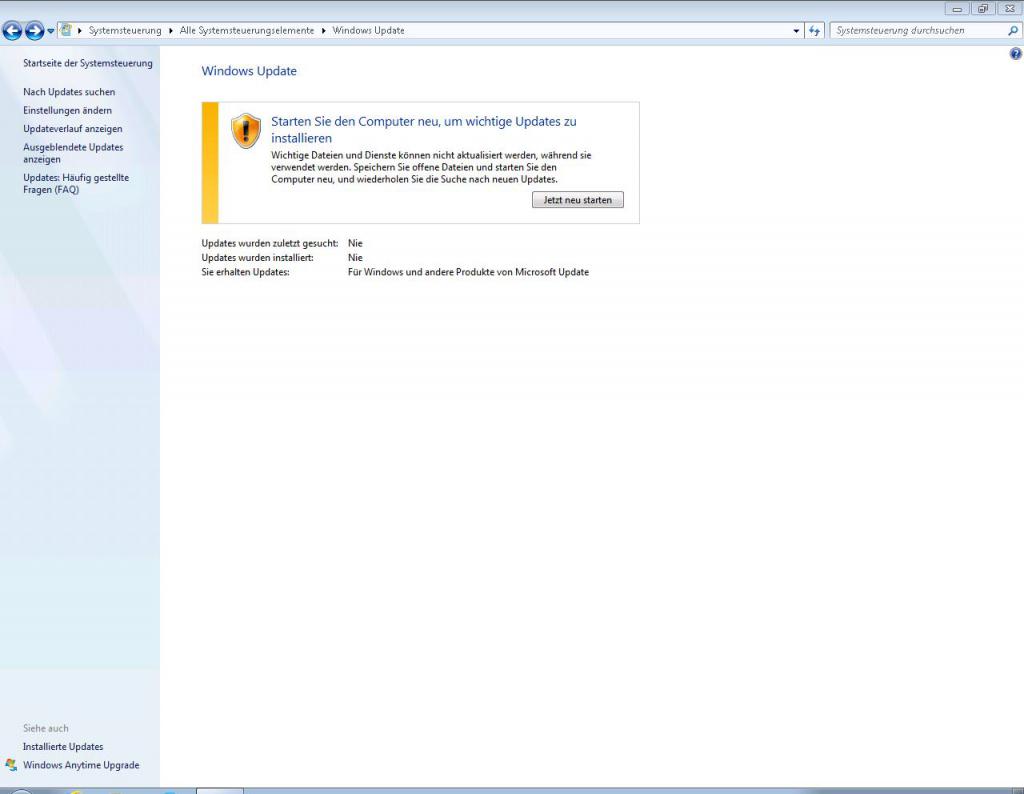Go back using the Back arrow button
This screenshot has height=794, width=1024.
click(x=12, y=30)
